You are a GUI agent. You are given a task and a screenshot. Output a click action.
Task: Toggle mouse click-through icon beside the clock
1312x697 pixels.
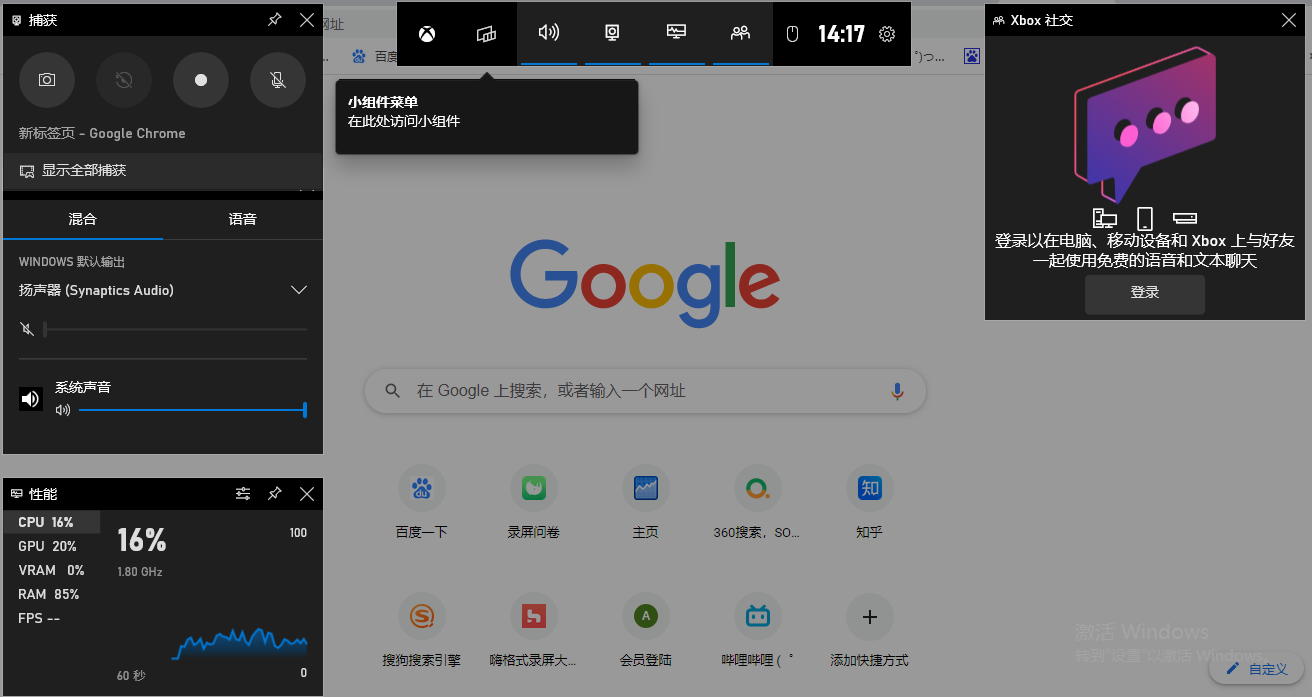[x=792, y=34]
